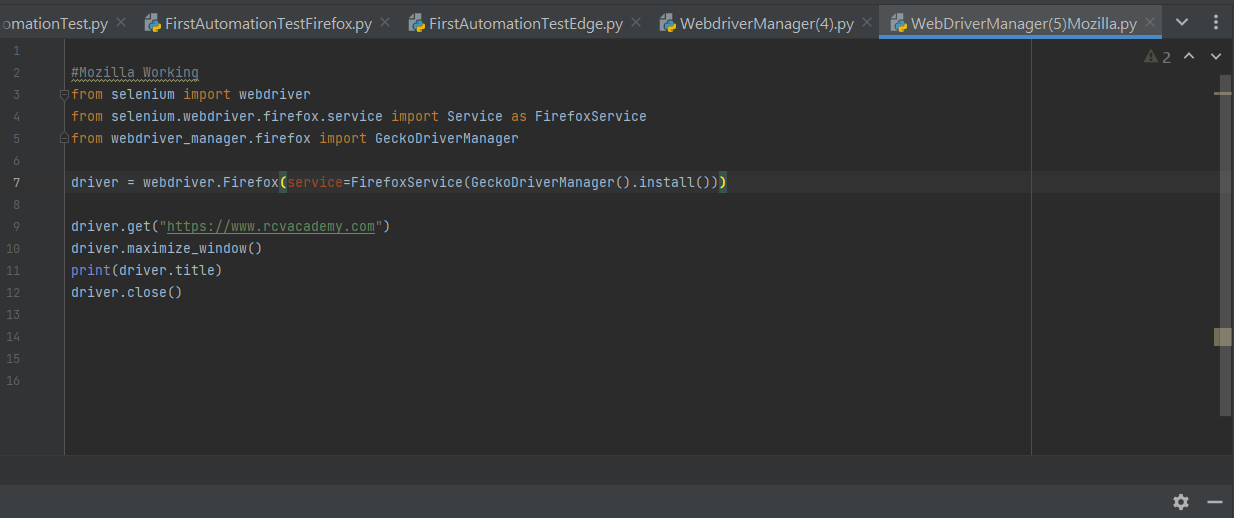Viewport: 1234px width, 518px height.
Task: Click Python file icon on FirstAutomationTestFirefox.py tab
Action: [152, 23]
